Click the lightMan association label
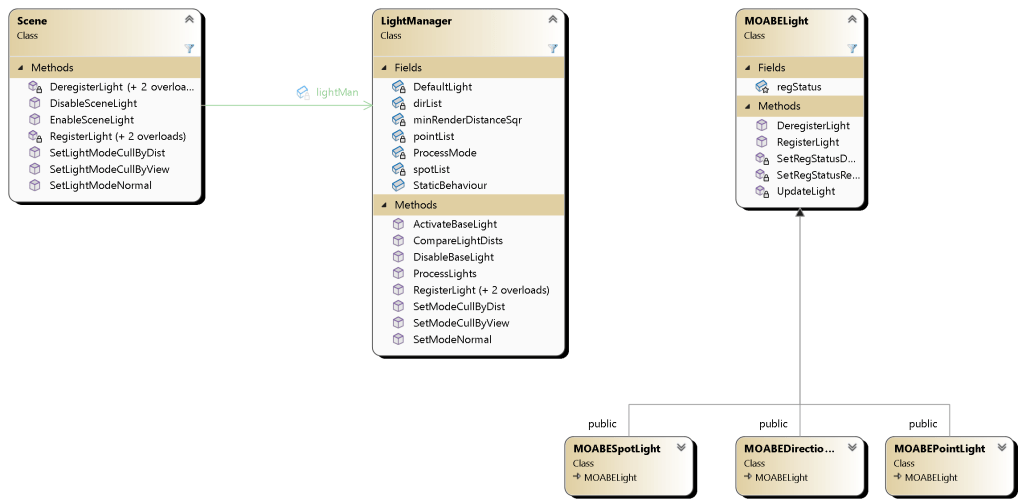Screen dimensions: 1022x504 [336, 92]
